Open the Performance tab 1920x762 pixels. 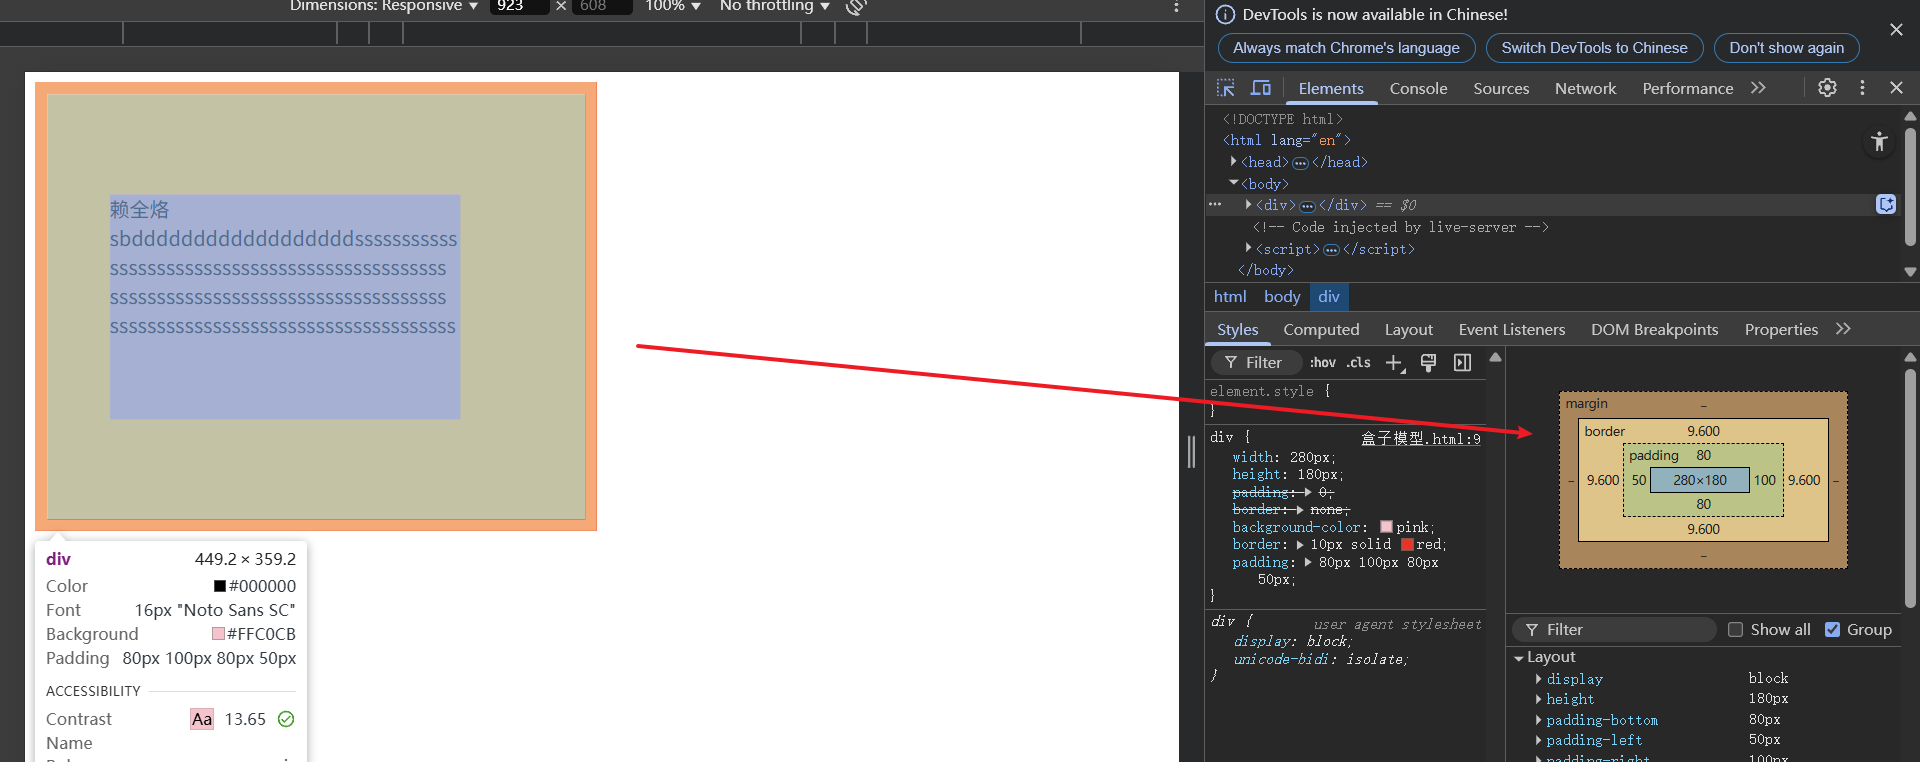pos(1687,88)
